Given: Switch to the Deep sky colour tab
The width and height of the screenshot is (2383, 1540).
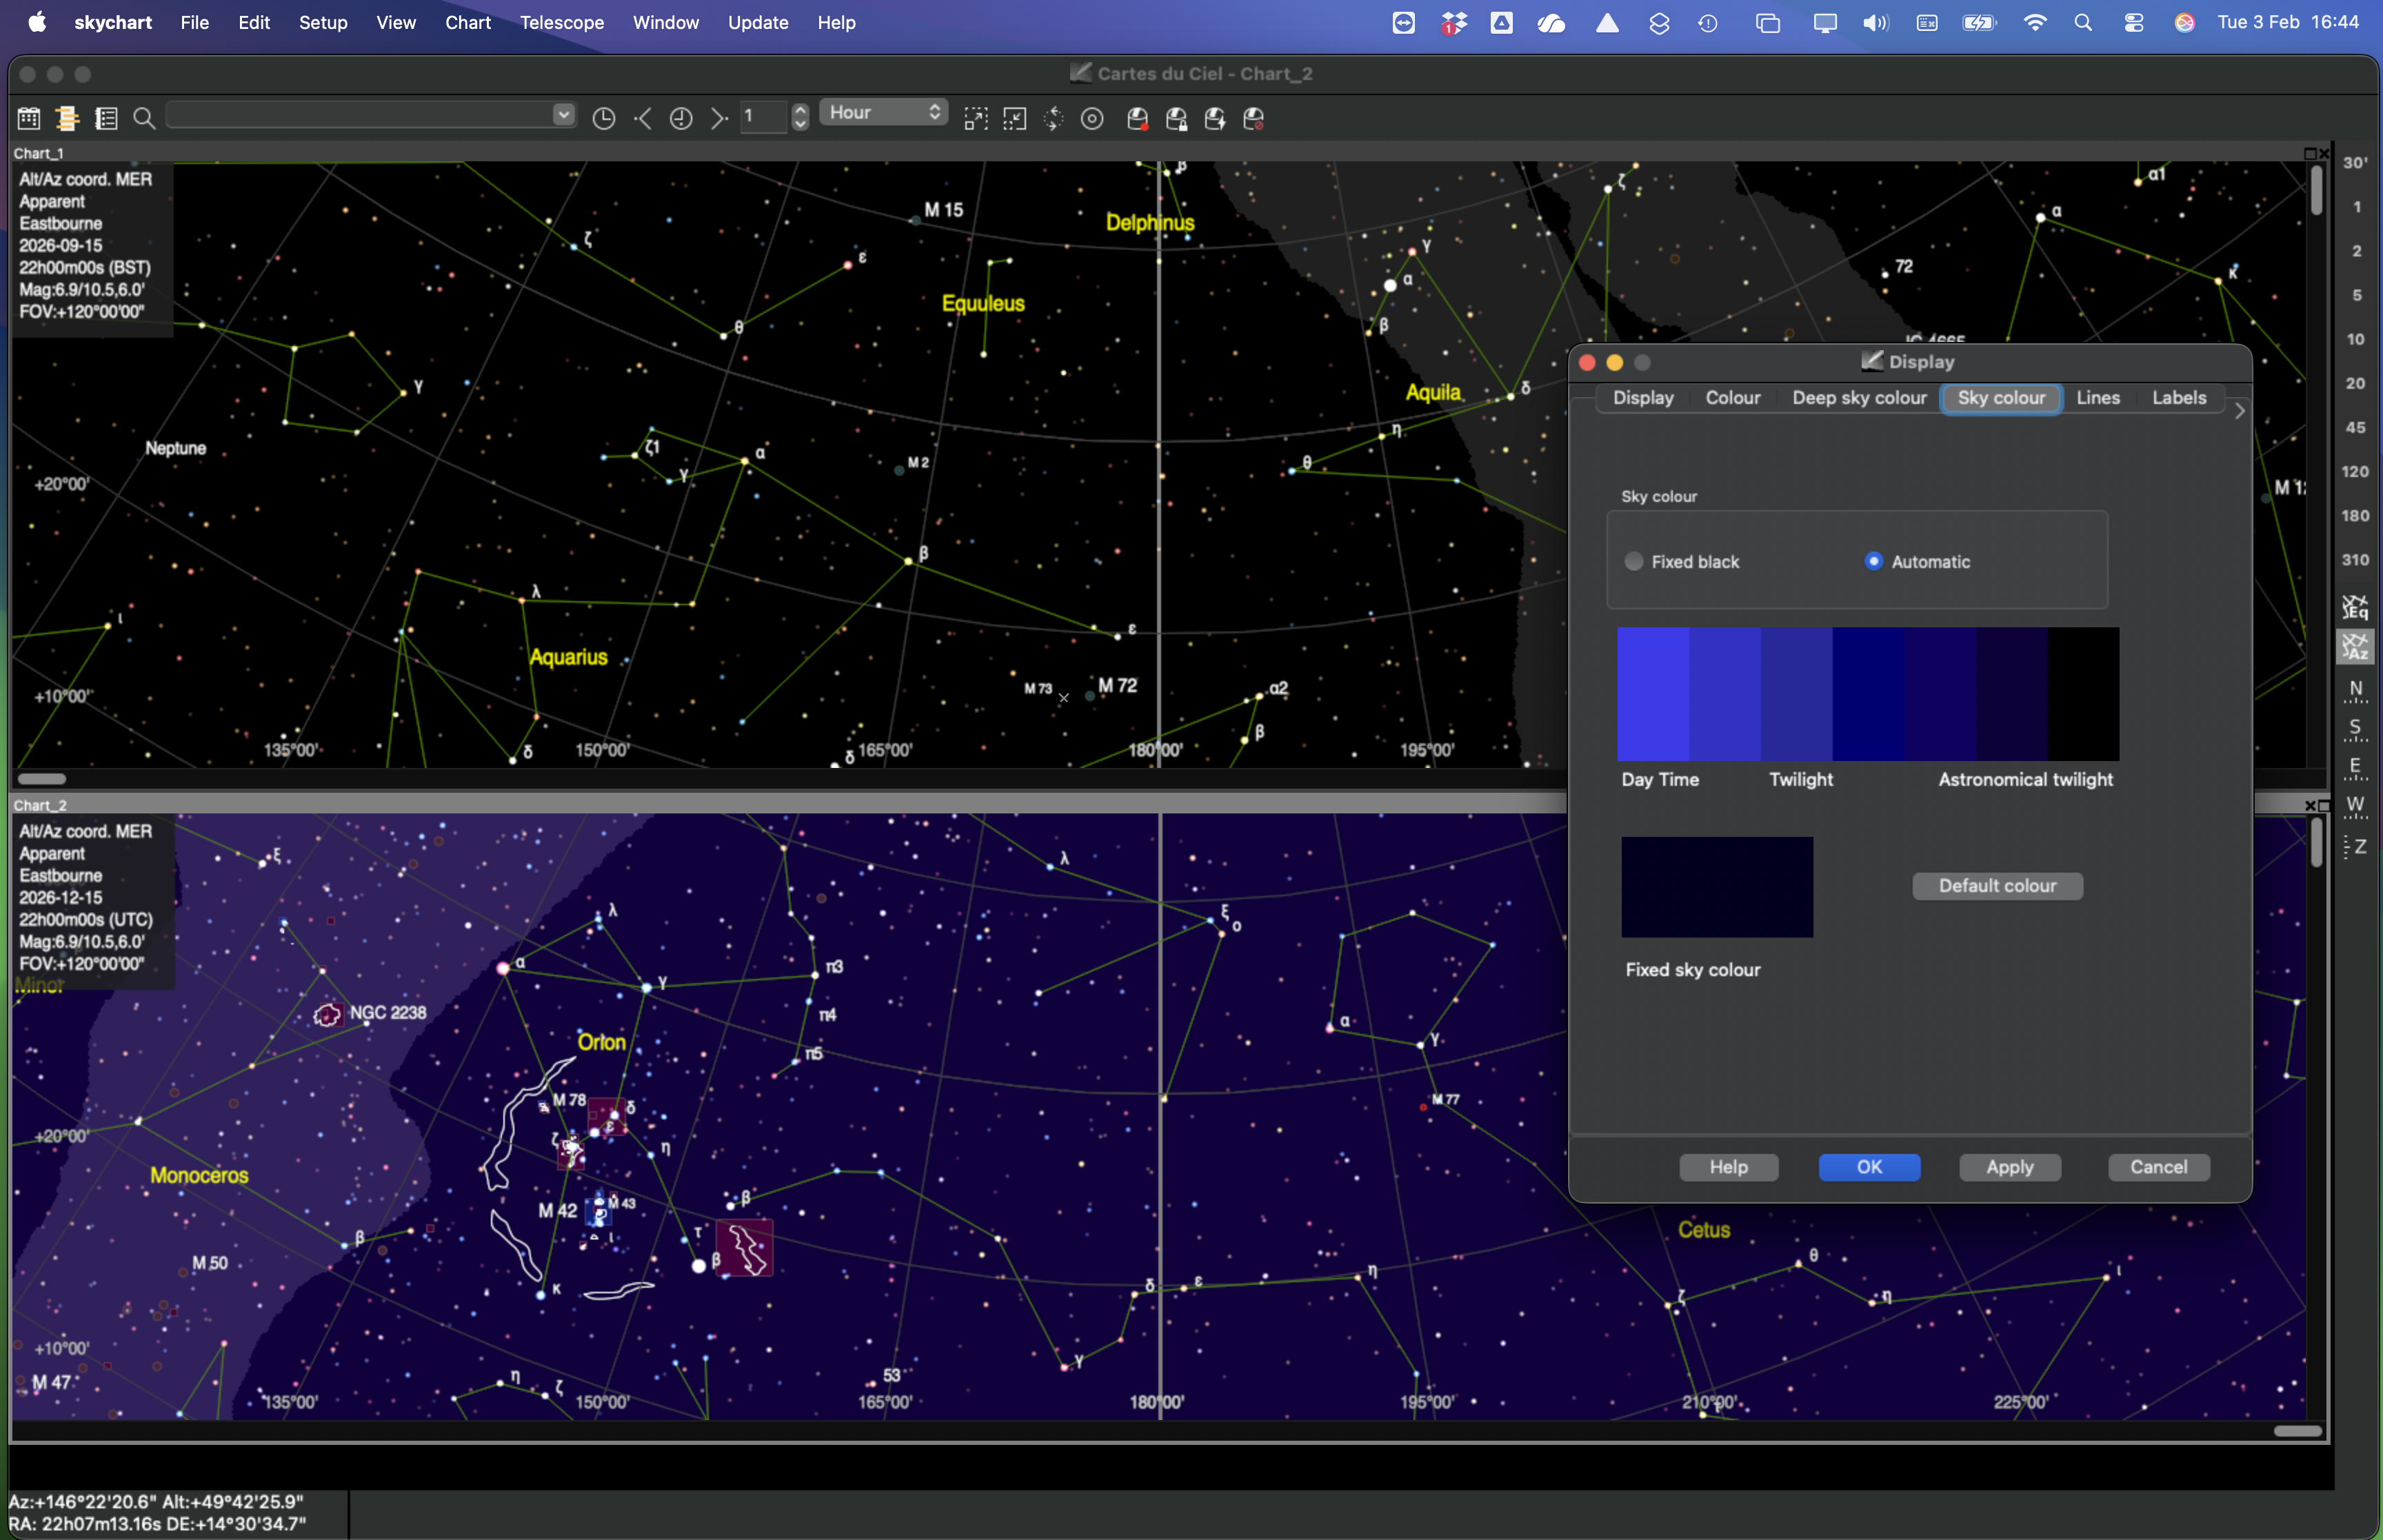Looking at the screenshot, I should point(1858,398).
